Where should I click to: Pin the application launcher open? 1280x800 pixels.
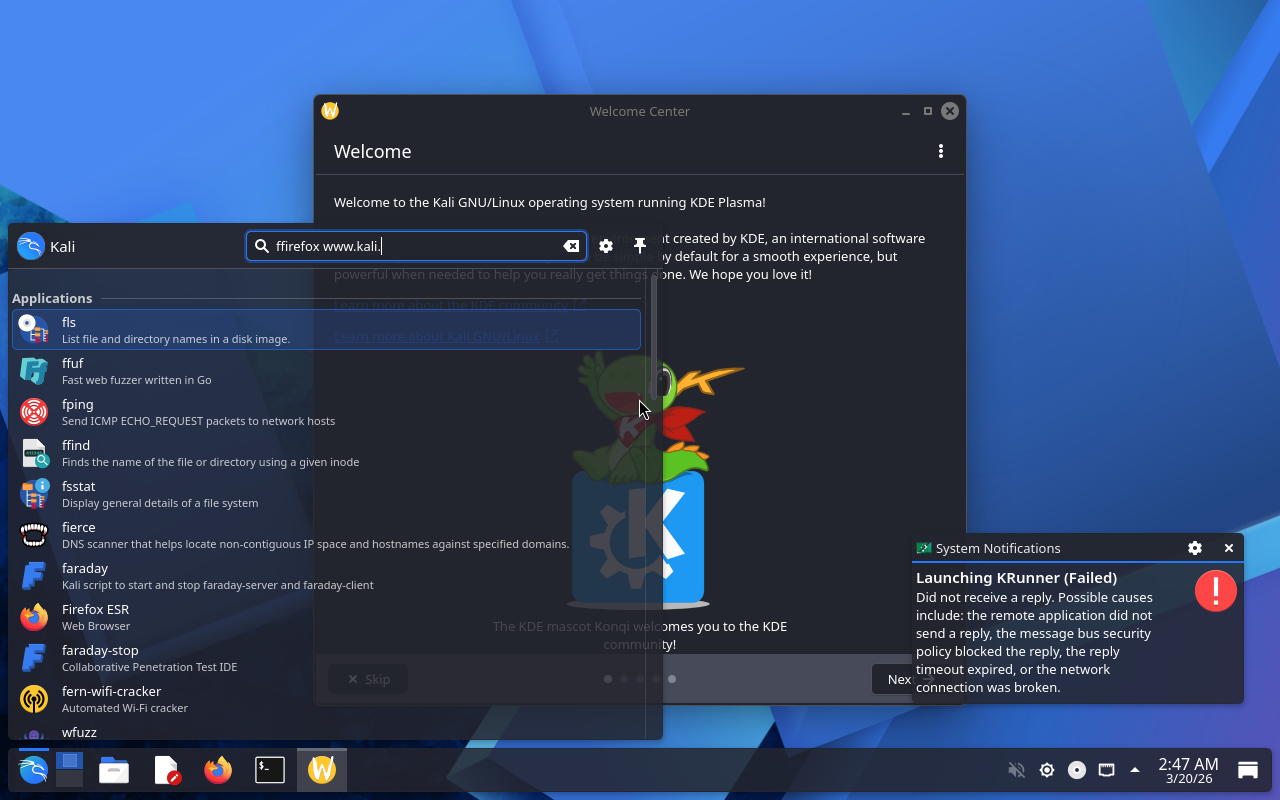[x=640, y=246]
